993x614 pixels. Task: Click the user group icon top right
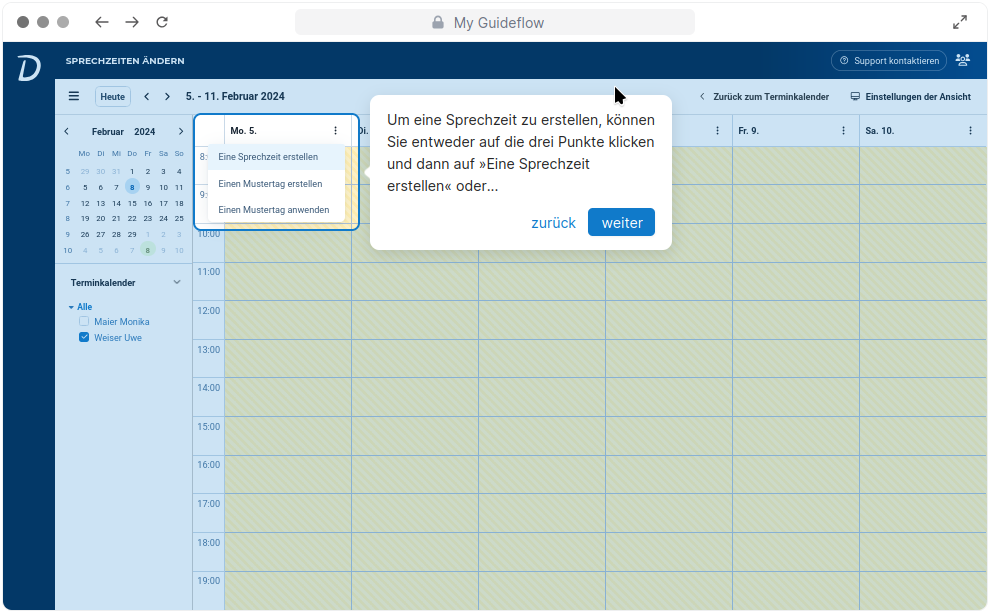pyautogui.click(x=963, y=60)
